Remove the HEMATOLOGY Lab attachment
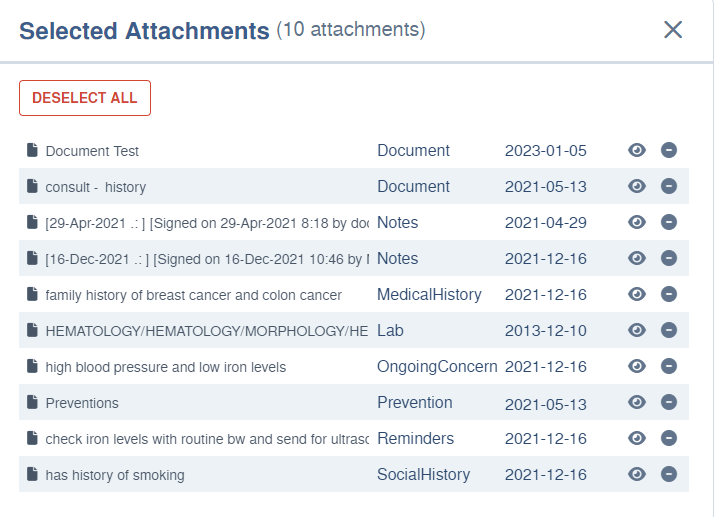The height and width of the screenshot is (517, 714). click(x=669, y=330)
